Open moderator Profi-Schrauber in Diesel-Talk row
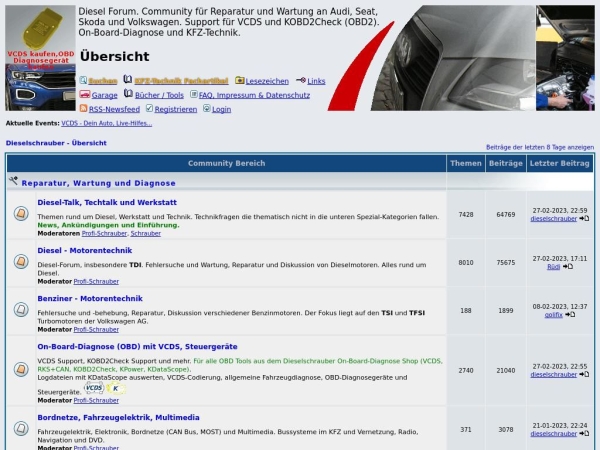 (104, 233)
